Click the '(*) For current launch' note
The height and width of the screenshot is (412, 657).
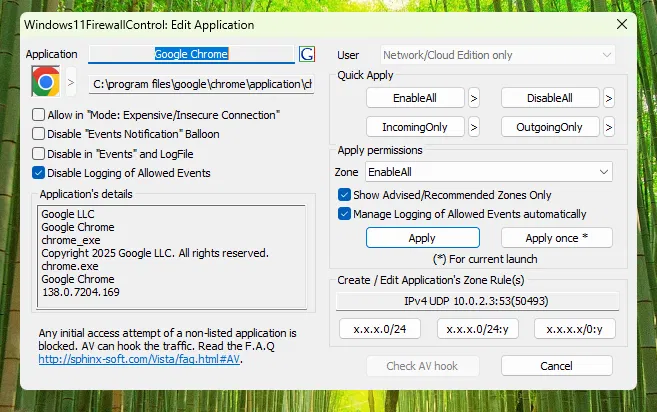[485, 259]
